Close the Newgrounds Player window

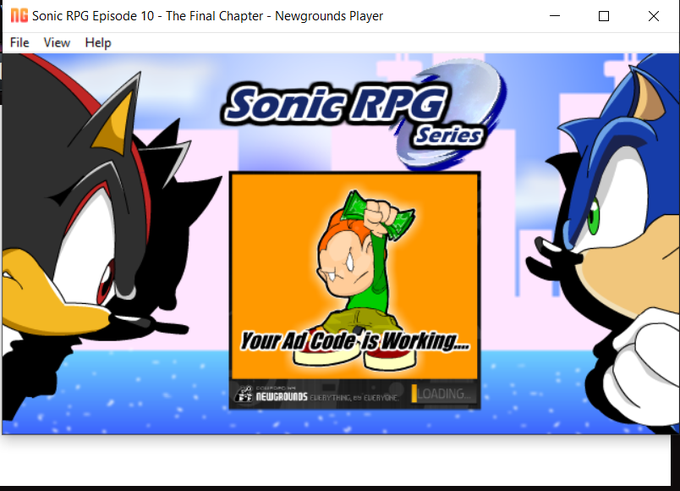(x=654, y=16)
